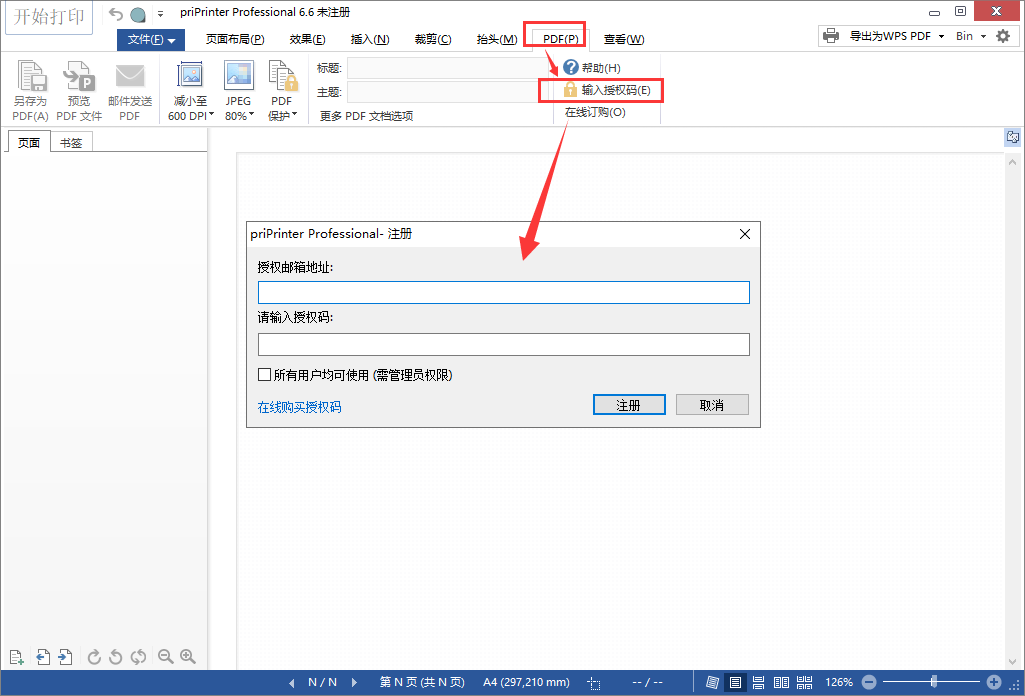Switch to 3D perspective page view icon
This screenshot has height=696, width=1025.
click(713, 683)
